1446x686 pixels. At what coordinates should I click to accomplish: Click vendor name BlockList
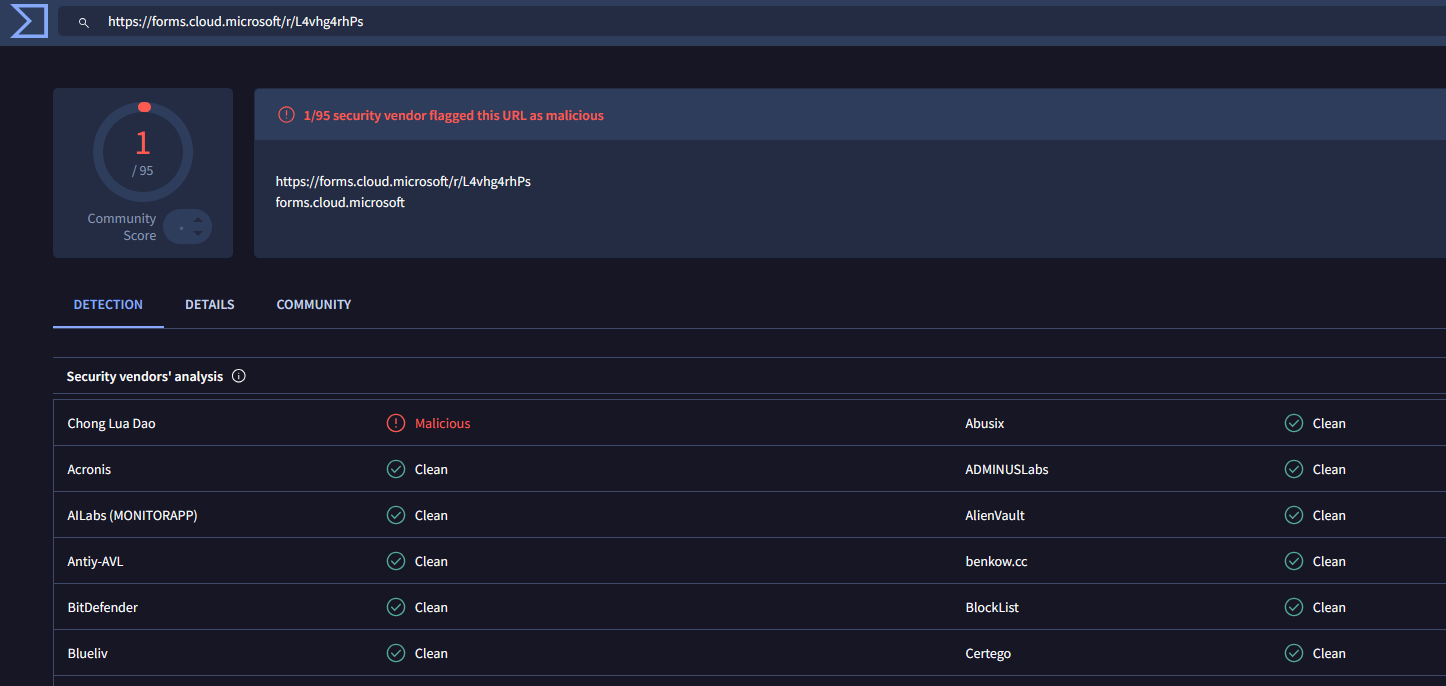(x=992, y=607)
